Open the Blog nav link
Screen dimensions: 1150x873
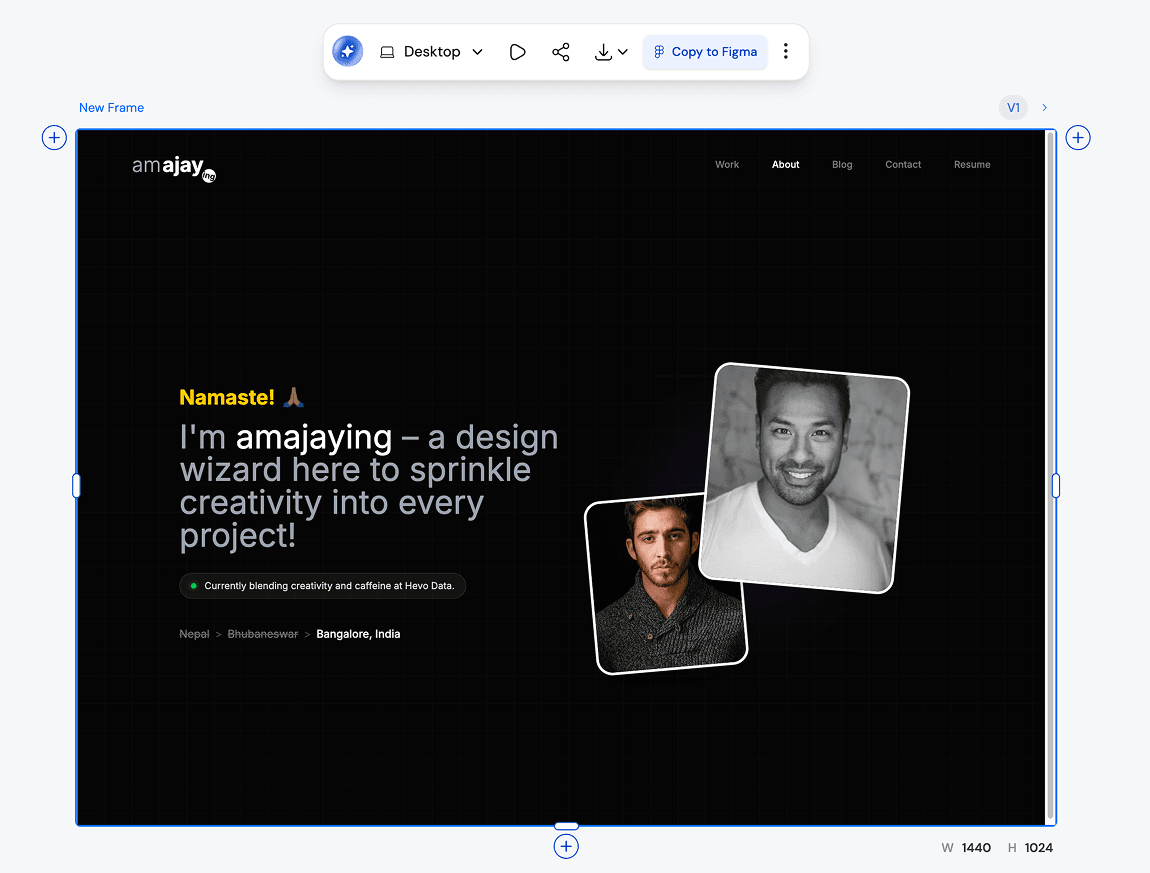point(842,165)
